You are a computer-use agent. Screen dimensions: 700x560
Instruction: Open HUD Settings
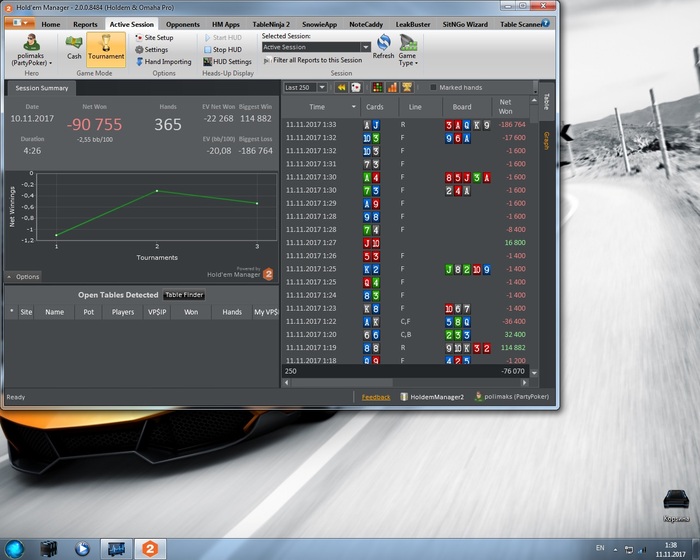click(x=227, y=62)
